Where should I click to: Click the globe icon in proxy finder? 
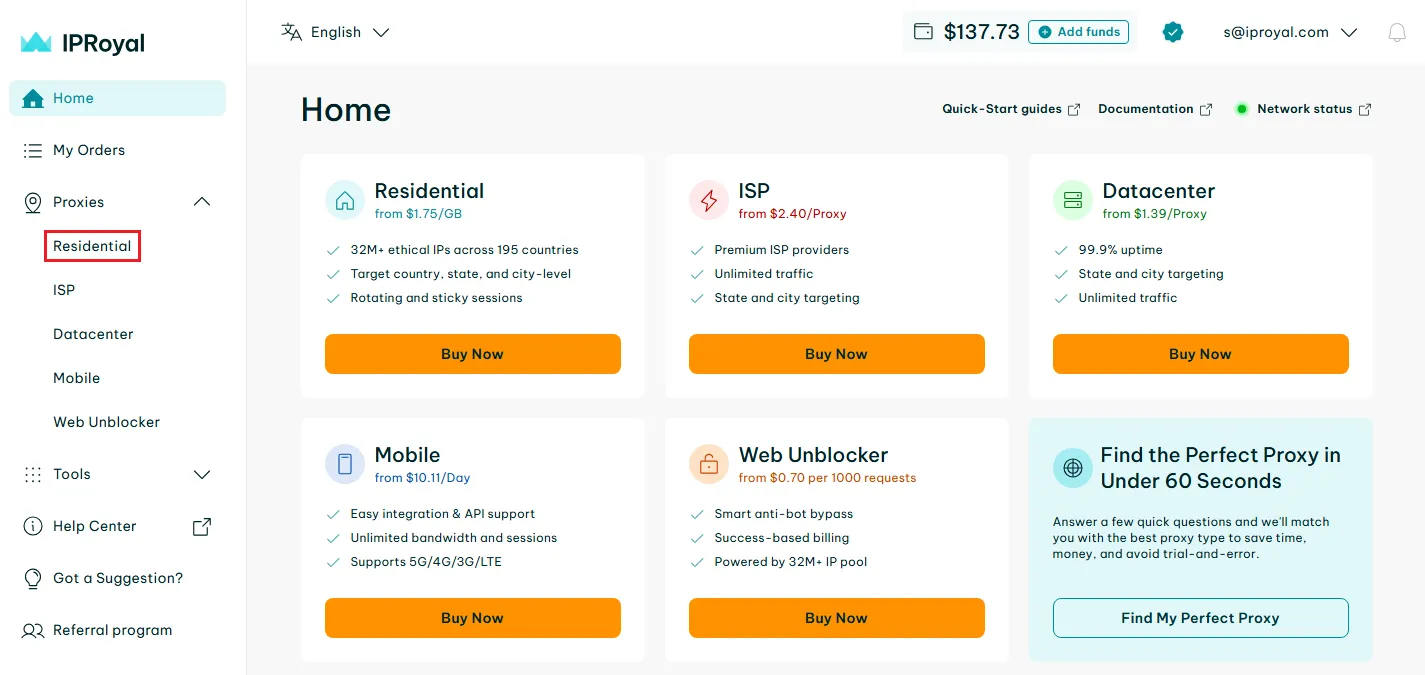pyautogui.click(x=1073, y=468)
